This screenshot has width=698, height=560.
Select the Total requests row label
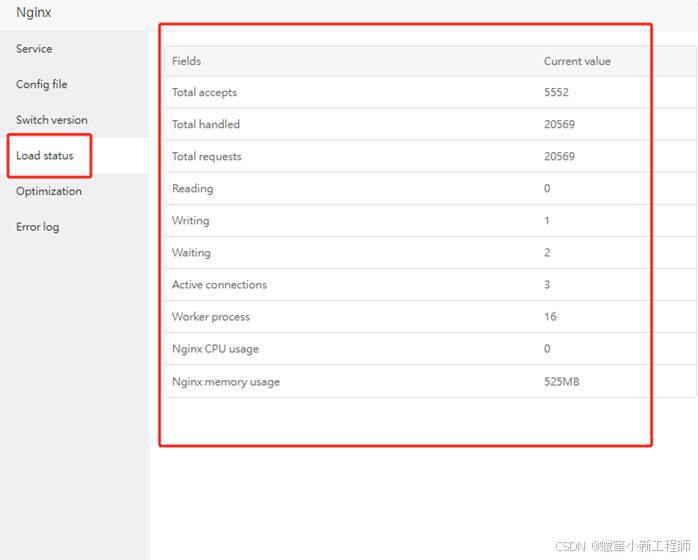207,156
